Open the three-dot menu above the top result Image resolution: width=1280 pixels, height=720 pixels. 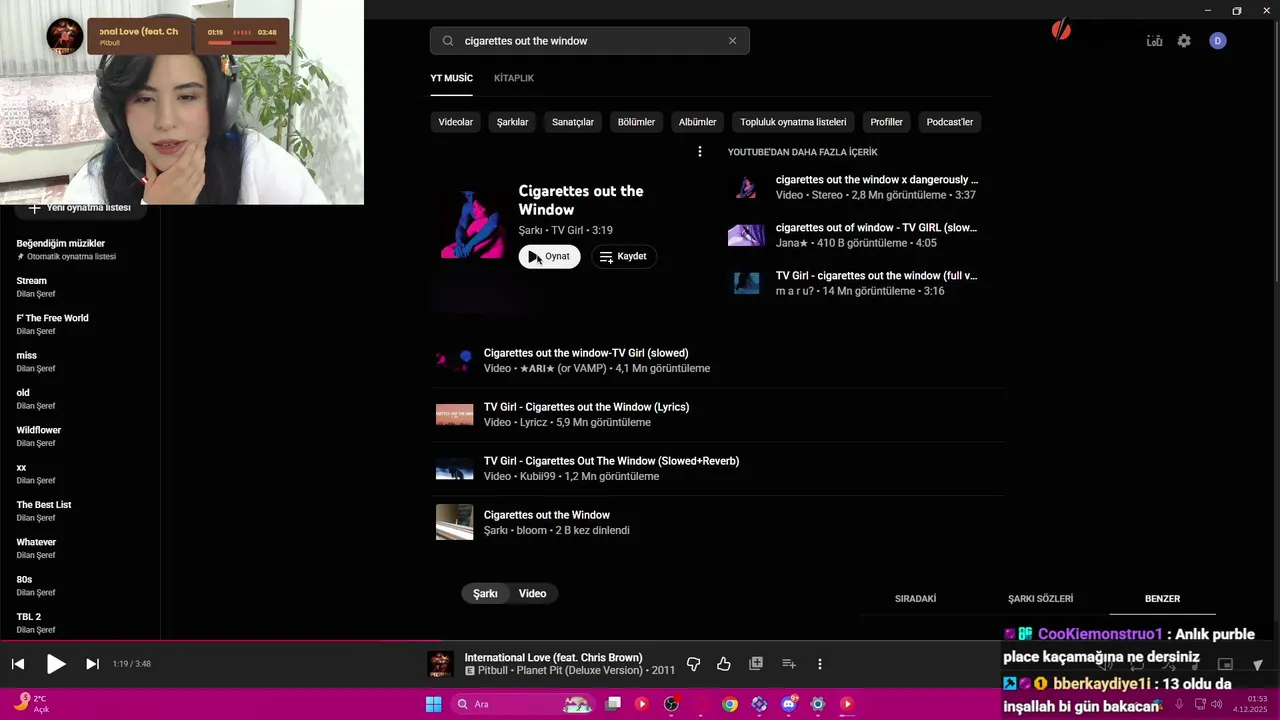pos(700,152)
